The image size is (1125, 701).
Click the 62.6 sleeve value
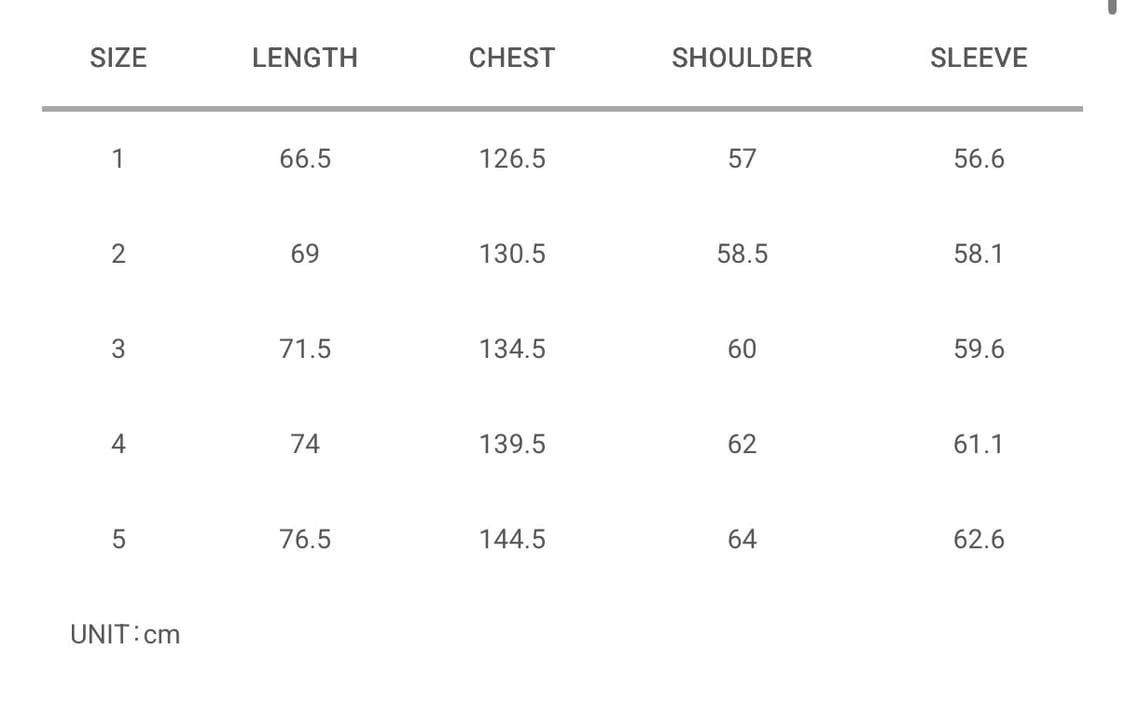(x=978, y=540)
